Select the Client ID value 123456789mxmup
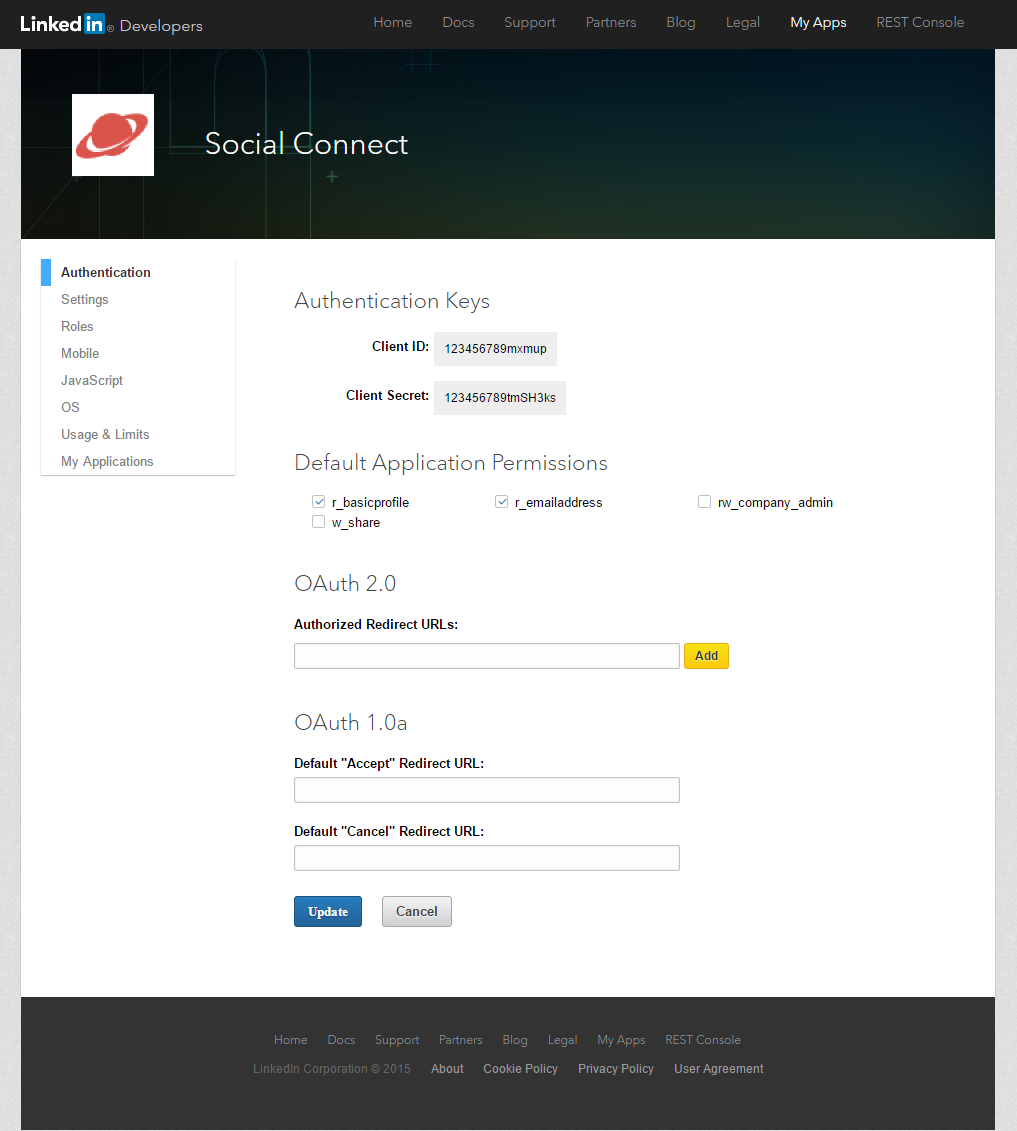This screenshot has height=1131, width=1017. (496, 348)
